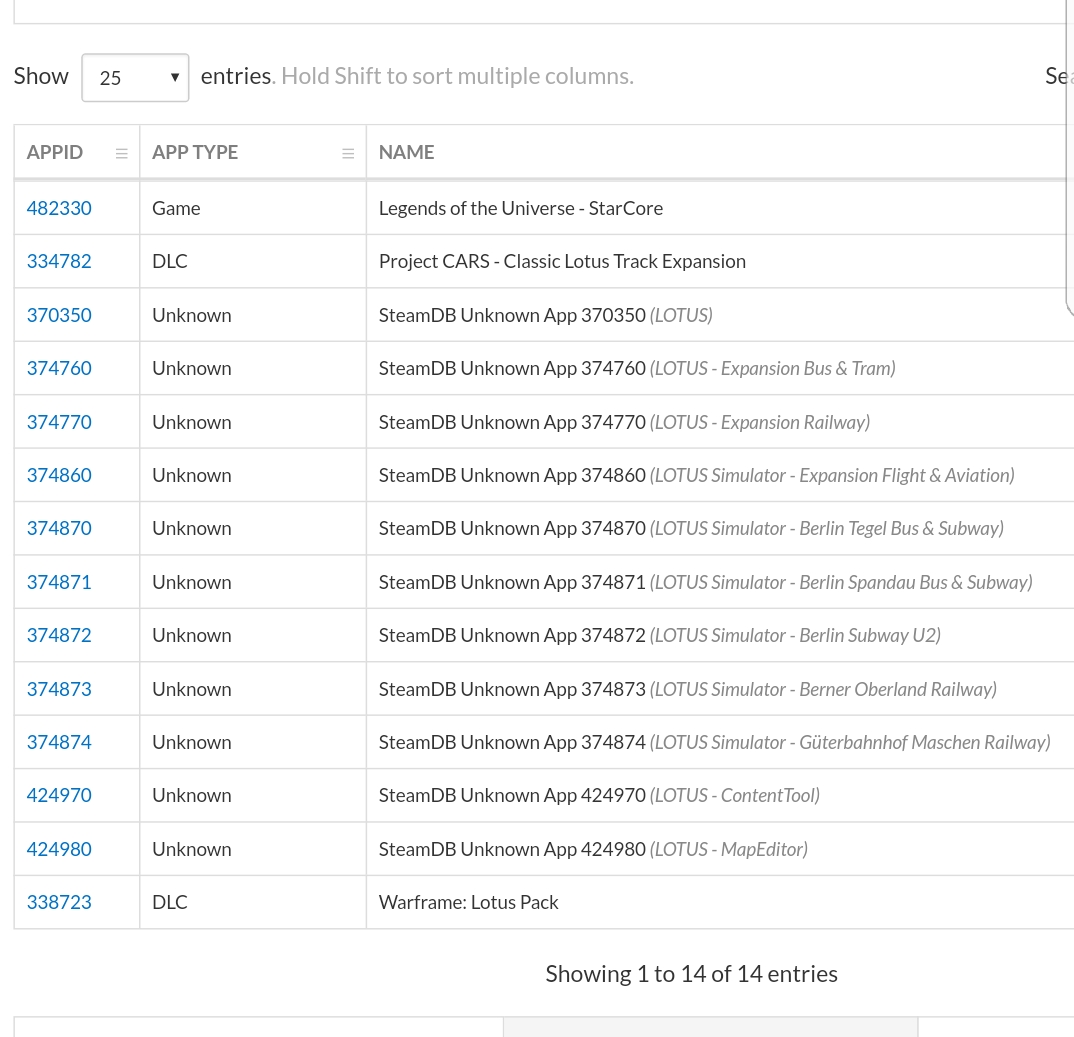This screenshot has width=1074, height=1037.
Task: Select the 374870 app ID link
Action: coord(59,528)
